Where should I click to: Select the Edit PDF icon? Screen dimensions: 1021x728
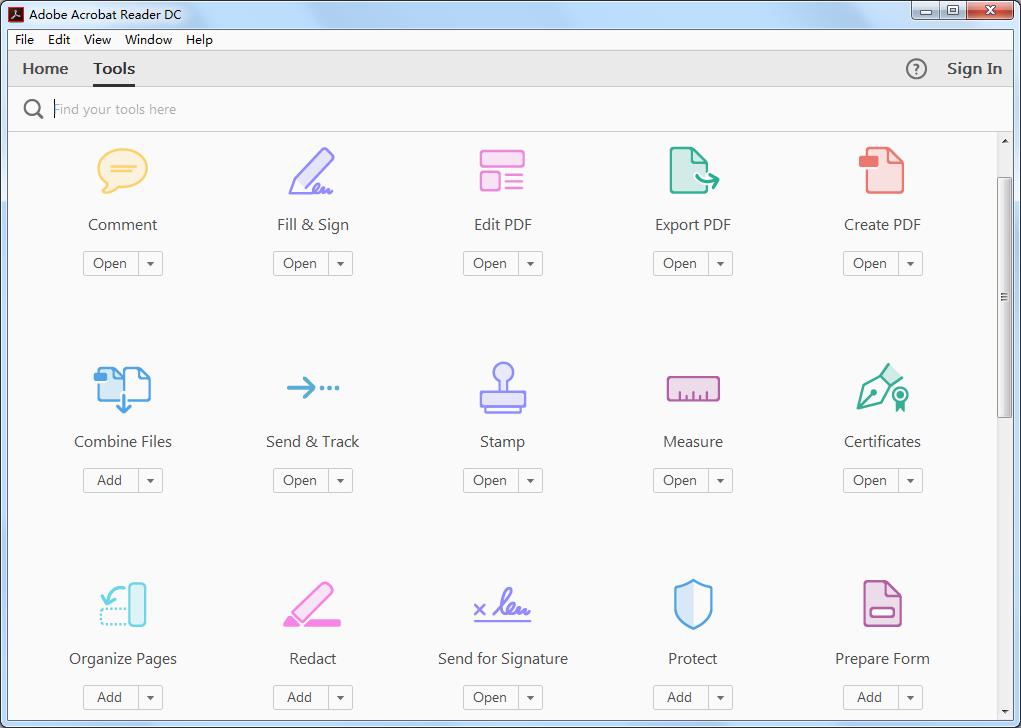(x=502, y=171)
